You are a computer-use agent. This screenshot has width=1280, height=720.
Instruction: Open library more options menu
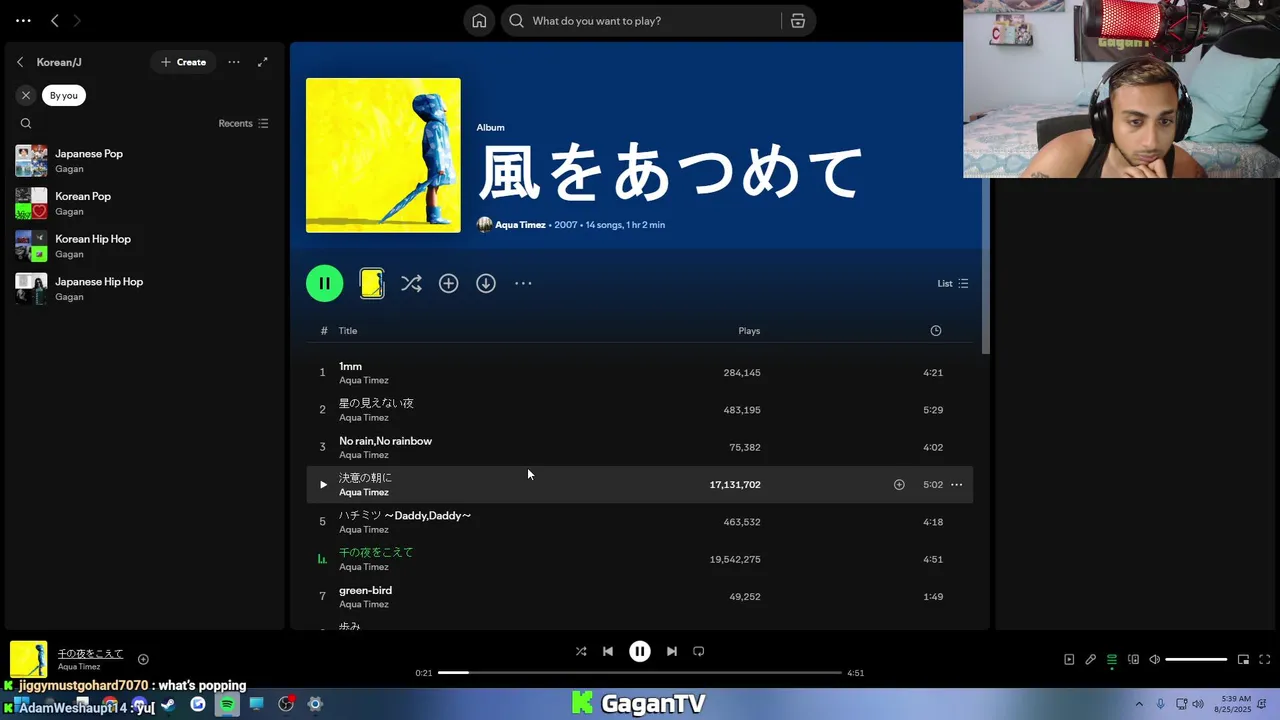pyautogui.click(x=234, y=62)
